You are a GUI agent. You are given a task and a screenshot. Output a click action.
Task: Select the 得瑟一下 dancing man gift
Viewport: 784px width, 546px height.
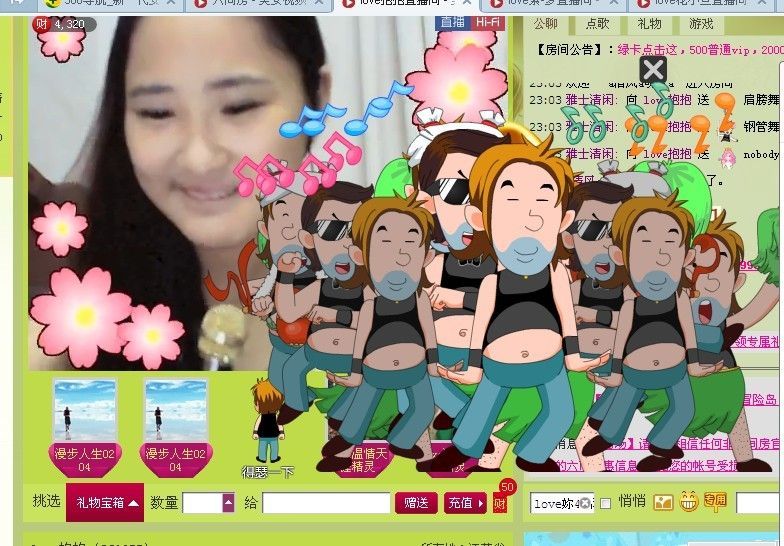268,429
